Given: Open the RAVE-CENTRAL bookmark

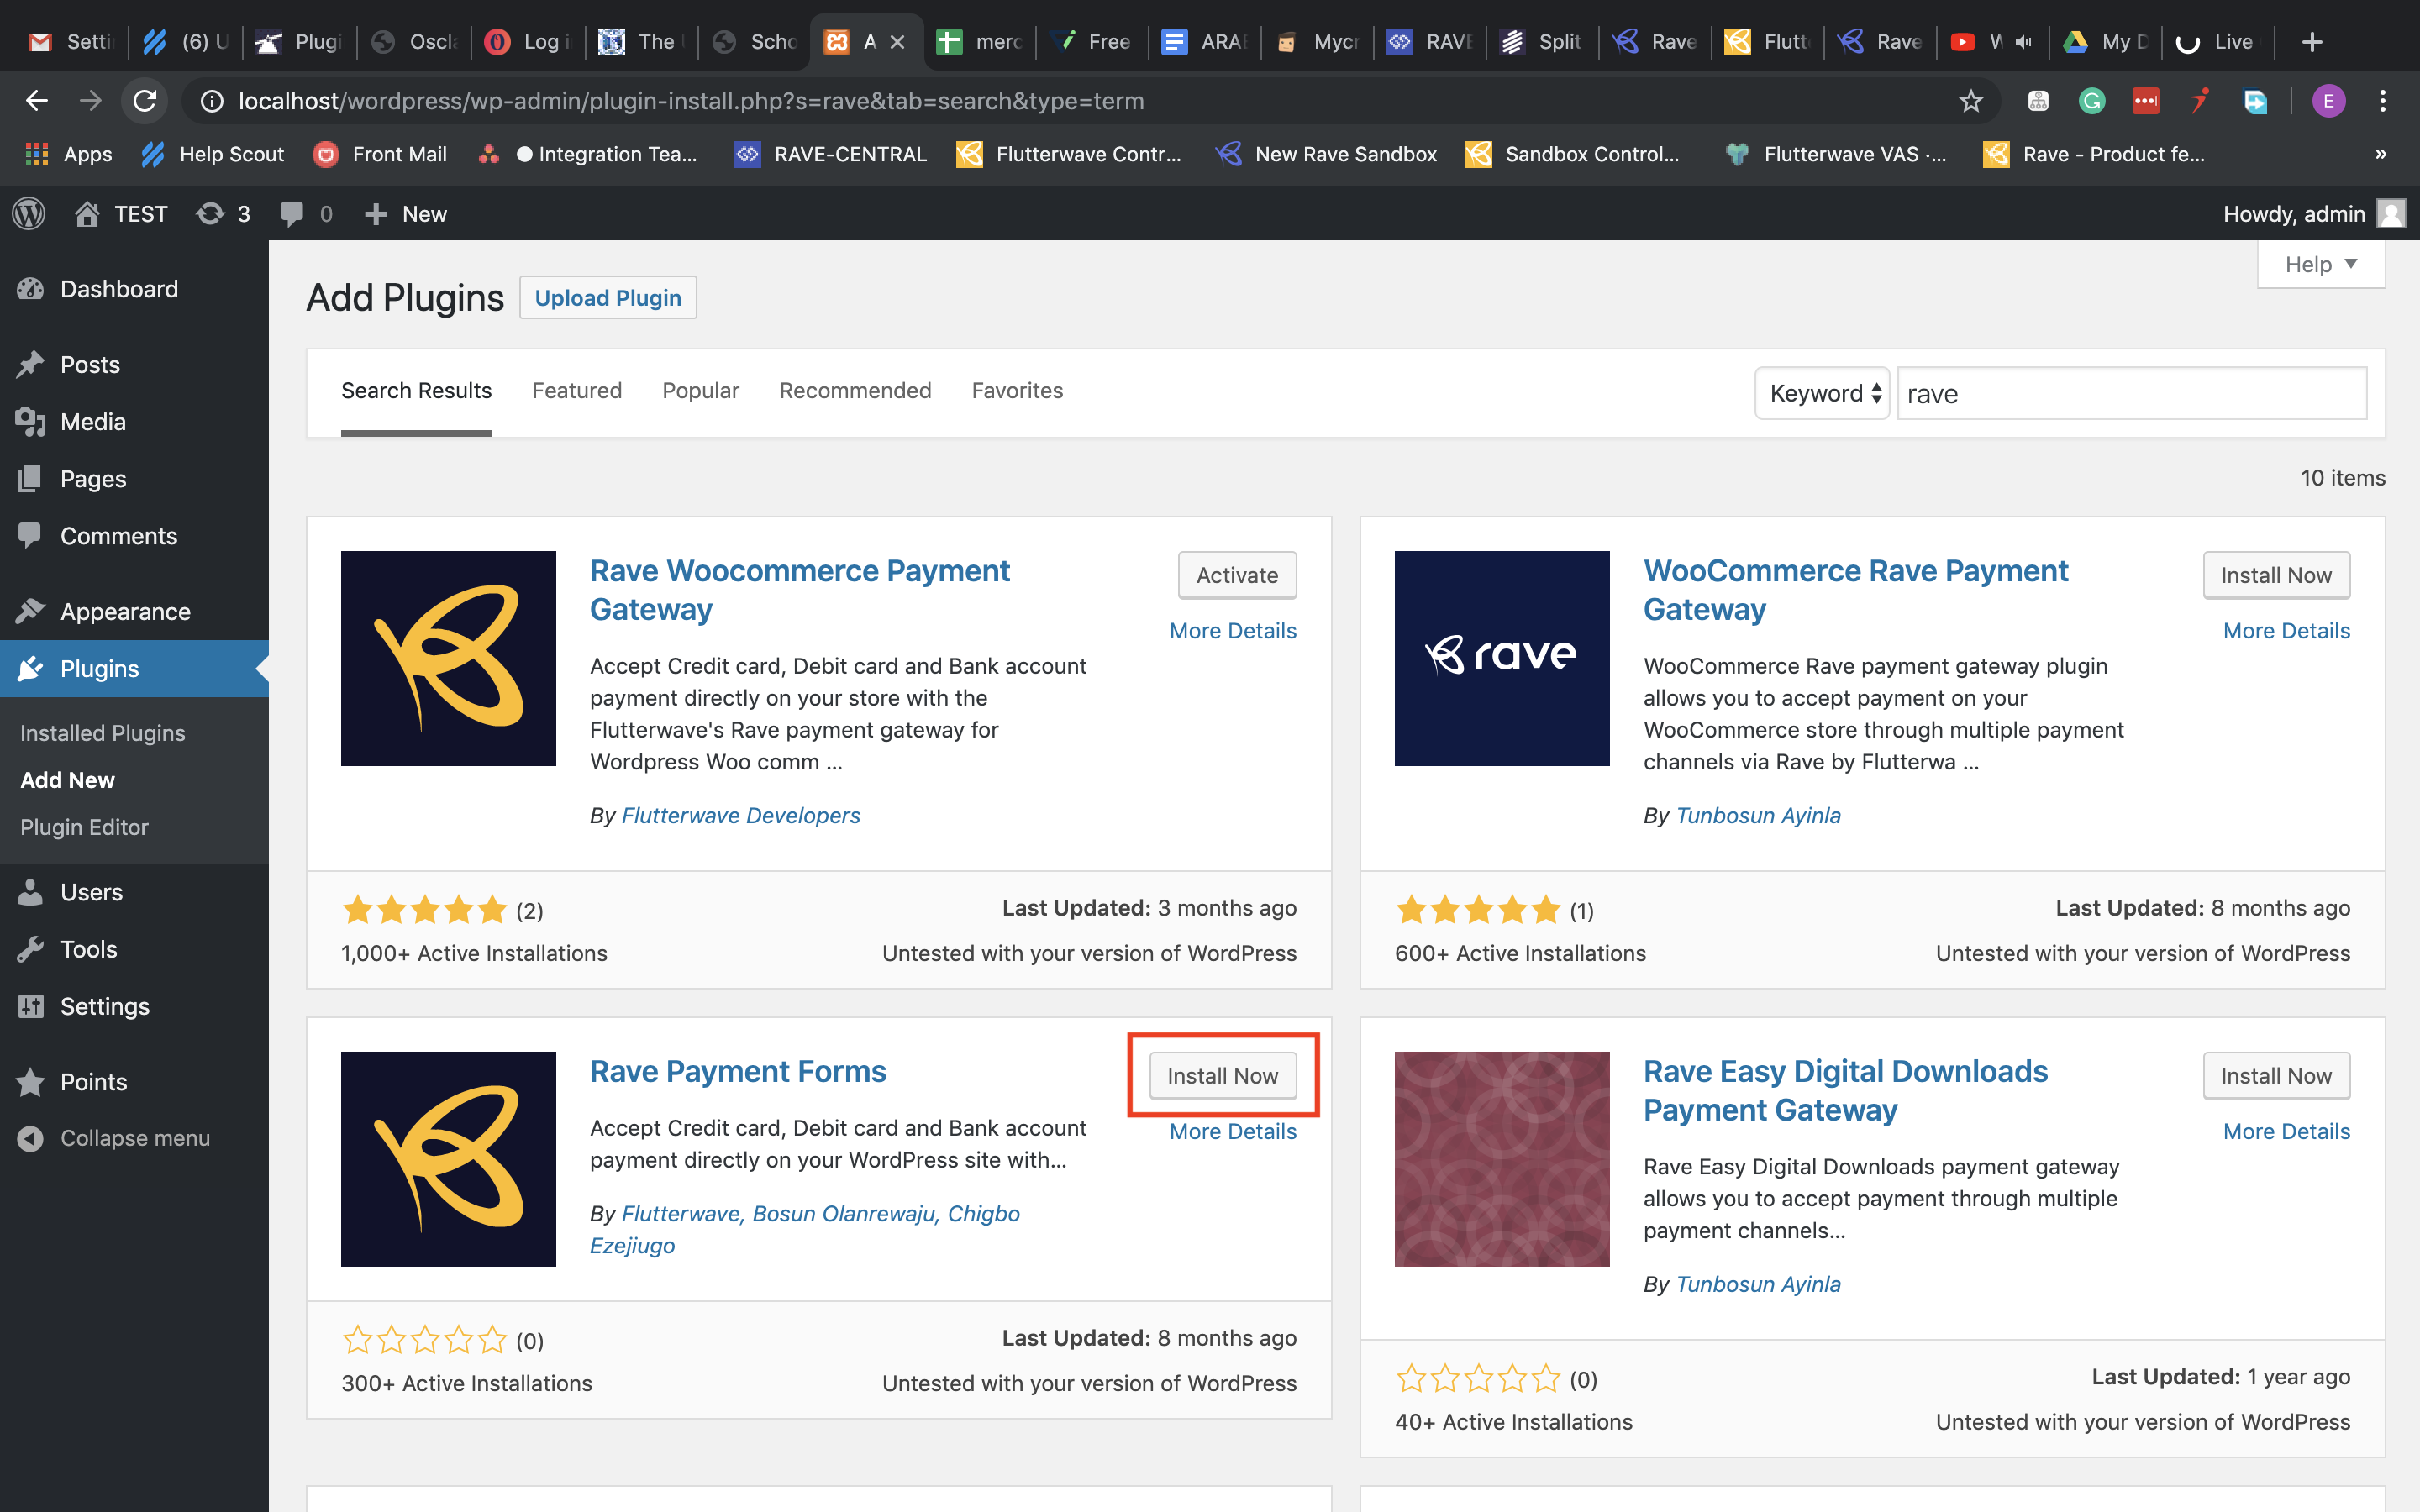Looking at the screenshot, I should pos(831,154).
